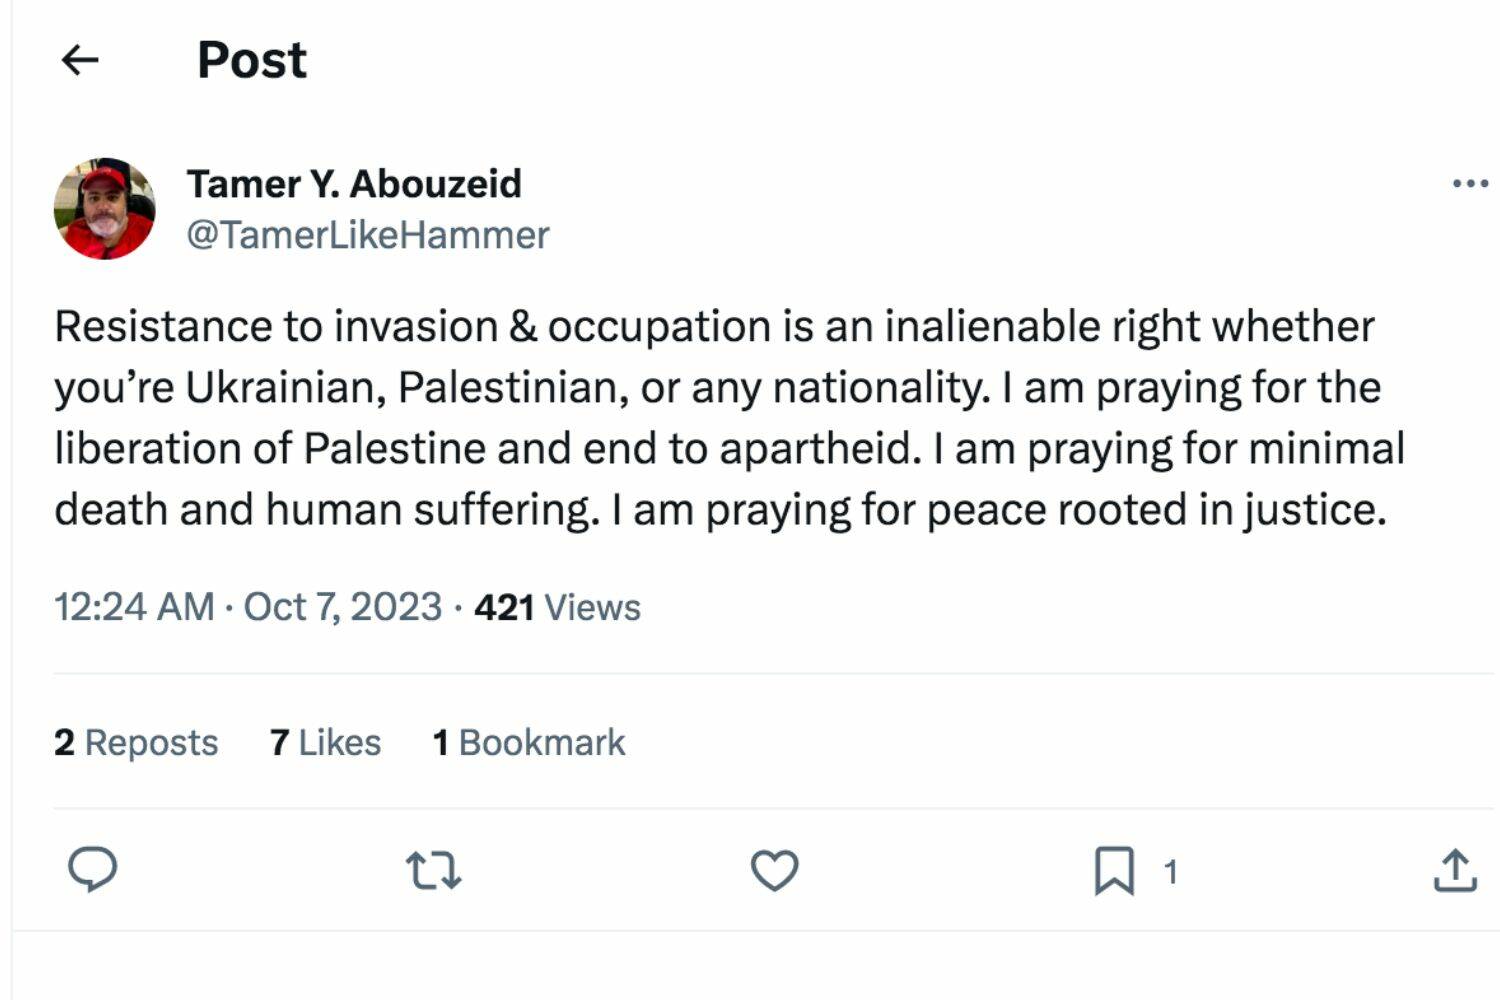Select the Post header tab
Viewport: 1500px width, 1000px height.
(250, 60)
